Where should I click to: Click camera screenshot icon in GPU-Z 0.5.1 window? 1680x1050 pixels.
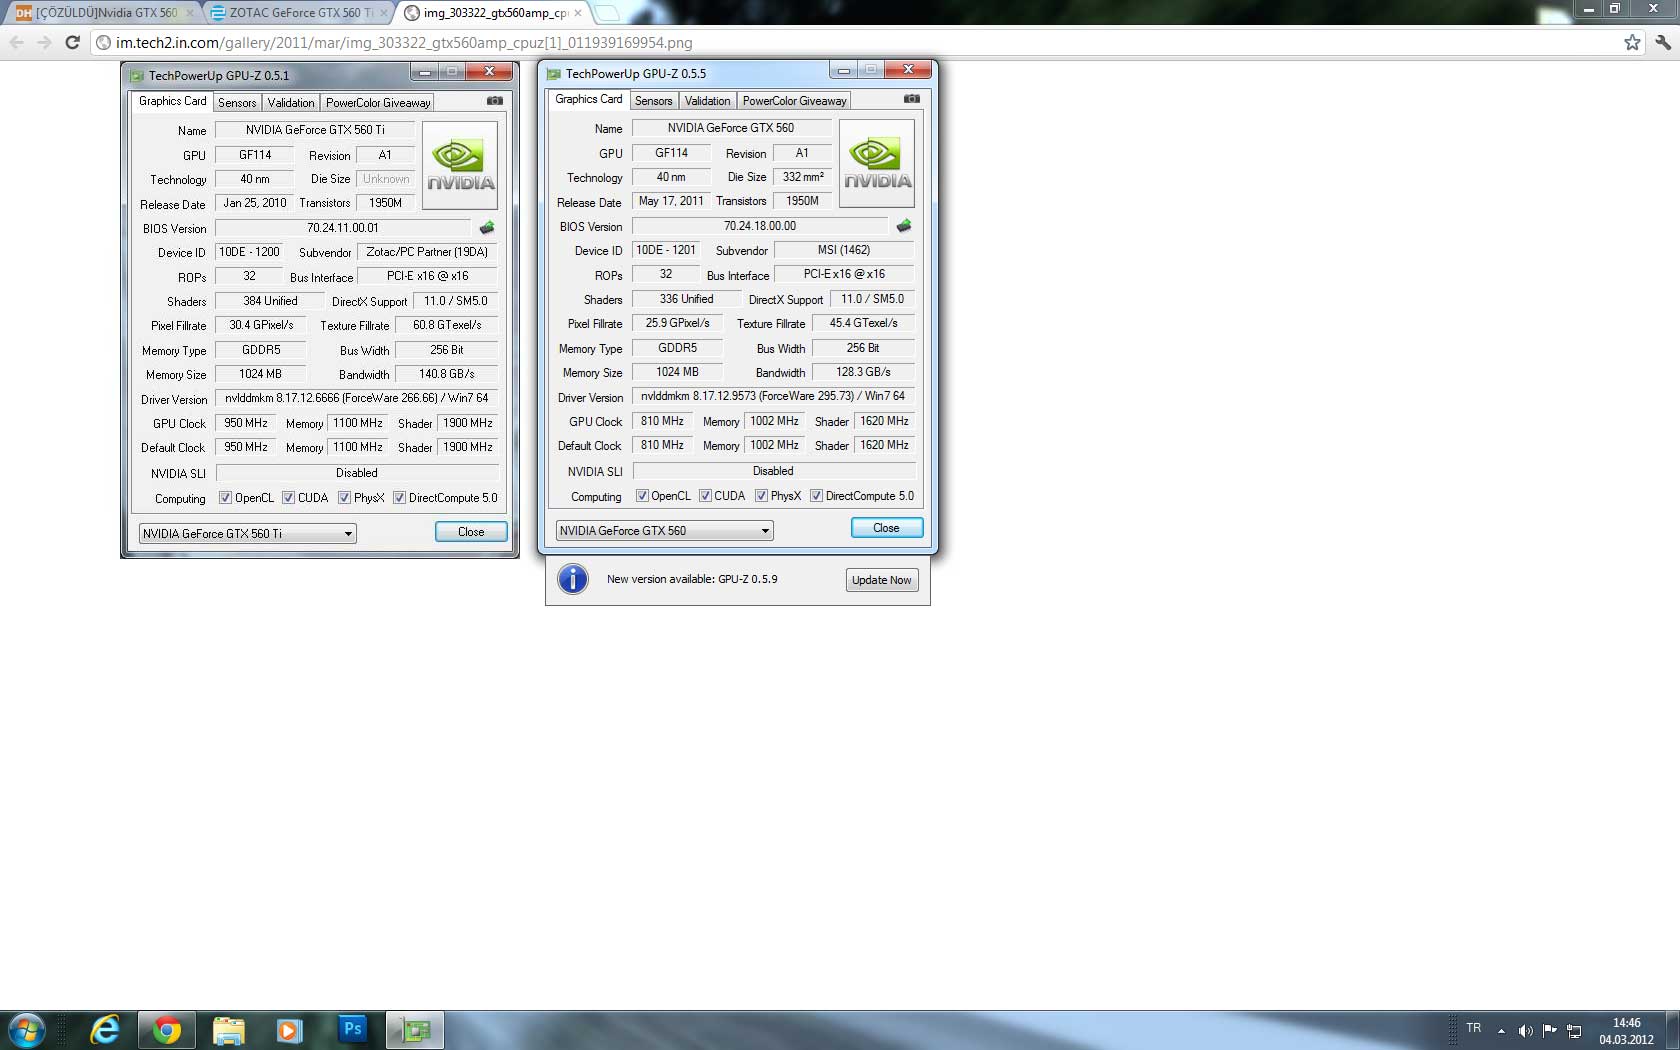495,101
